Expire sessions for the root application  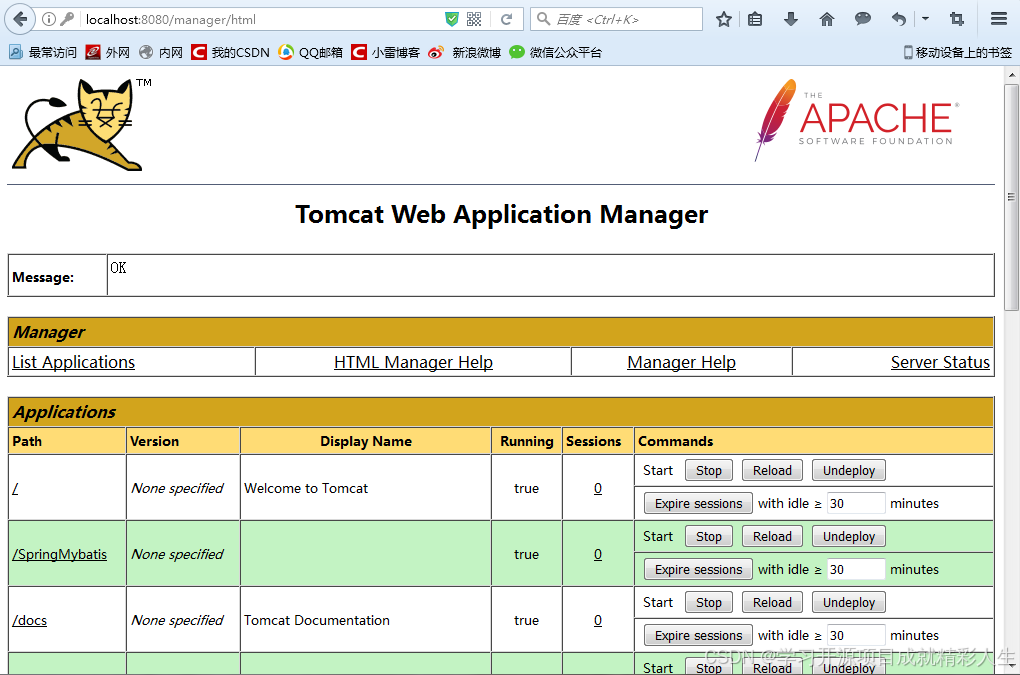click(698, 503)
